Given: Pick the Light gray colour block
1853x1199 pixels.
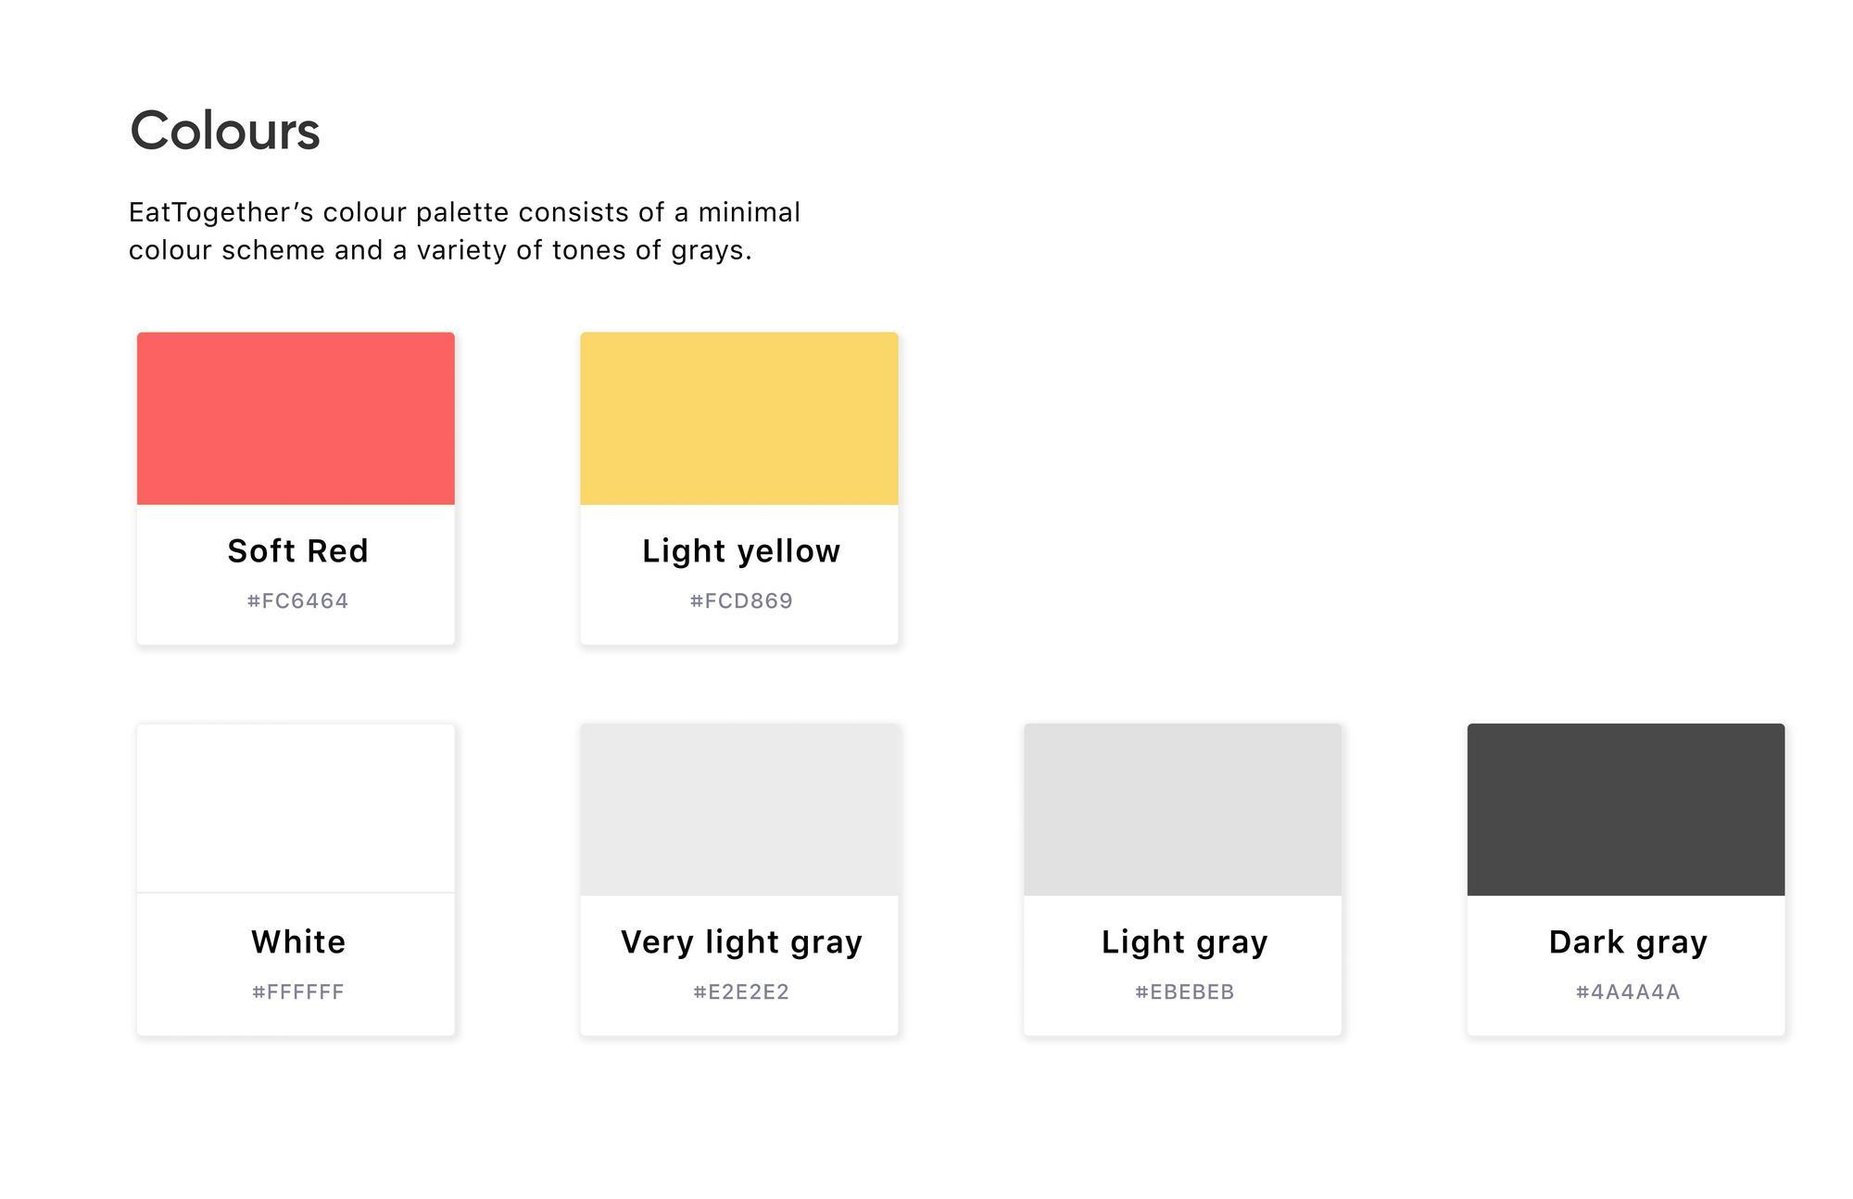Looking at the screenshot, I should pos(1182,809).
